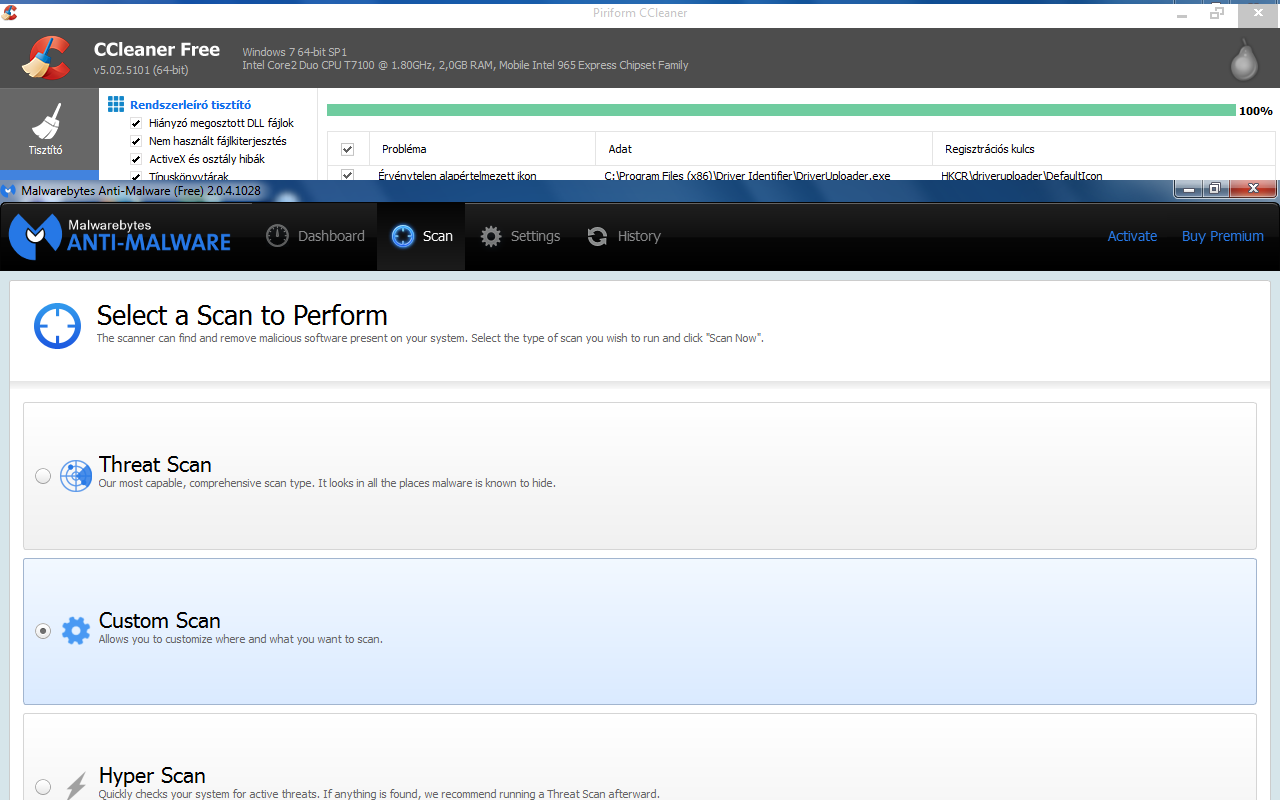Viewport: 1280px width, 800px height.
Task: Click the Tisztító broom icon in CCleaner sidebar
Action: [x=46, y=124]
